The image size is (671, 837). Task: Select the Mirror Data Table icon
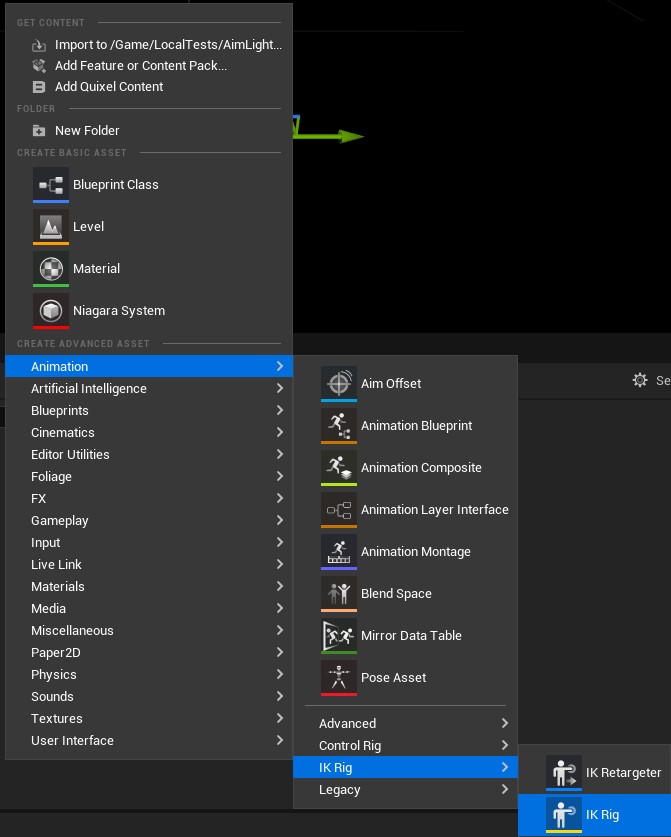(338, 635)
